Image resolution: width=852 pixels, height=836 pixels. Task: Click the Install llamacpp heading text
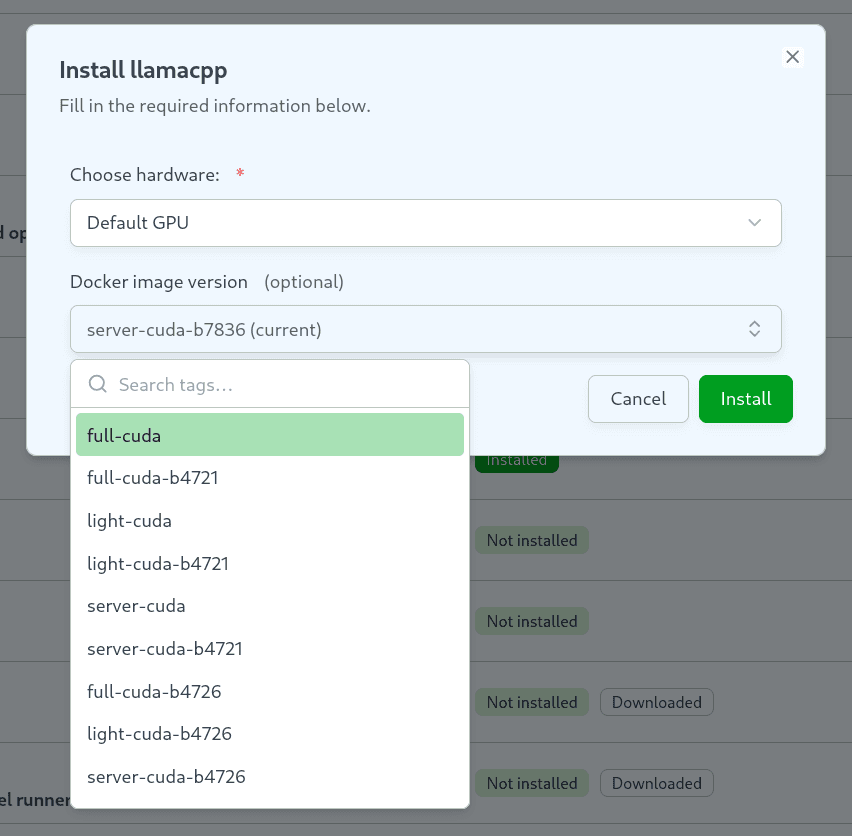[143, 71]
